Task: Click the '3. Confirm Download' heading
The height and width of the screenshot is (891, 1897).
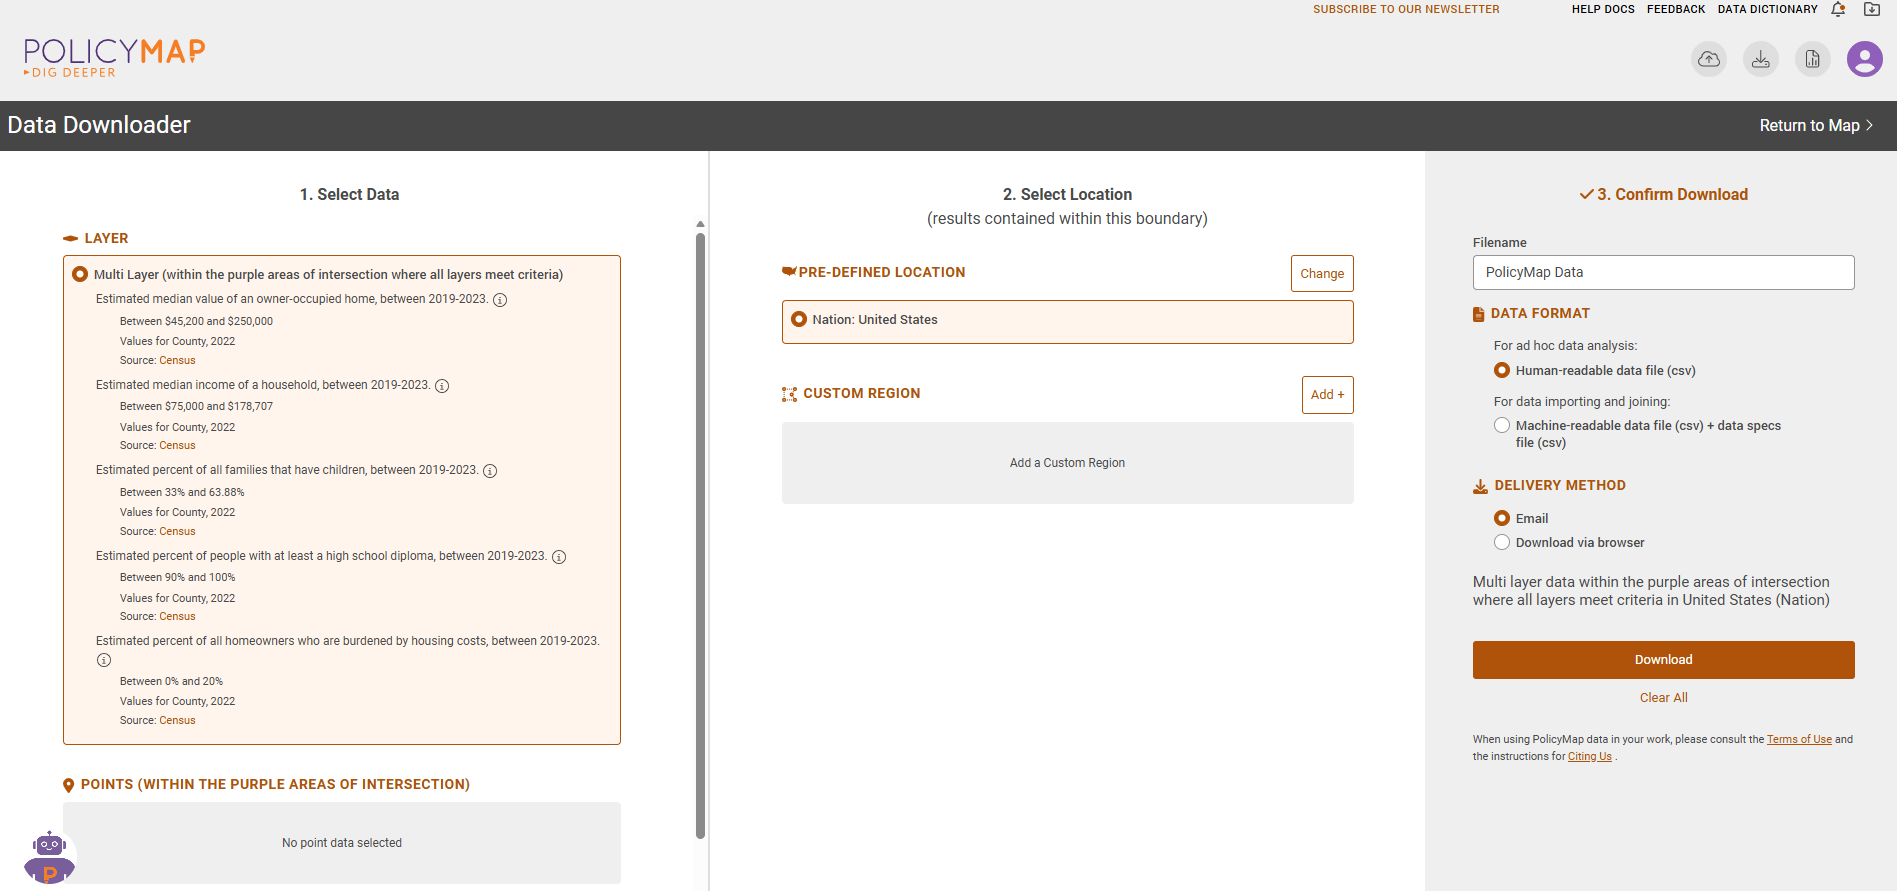Action: (x=1663, y=195)
